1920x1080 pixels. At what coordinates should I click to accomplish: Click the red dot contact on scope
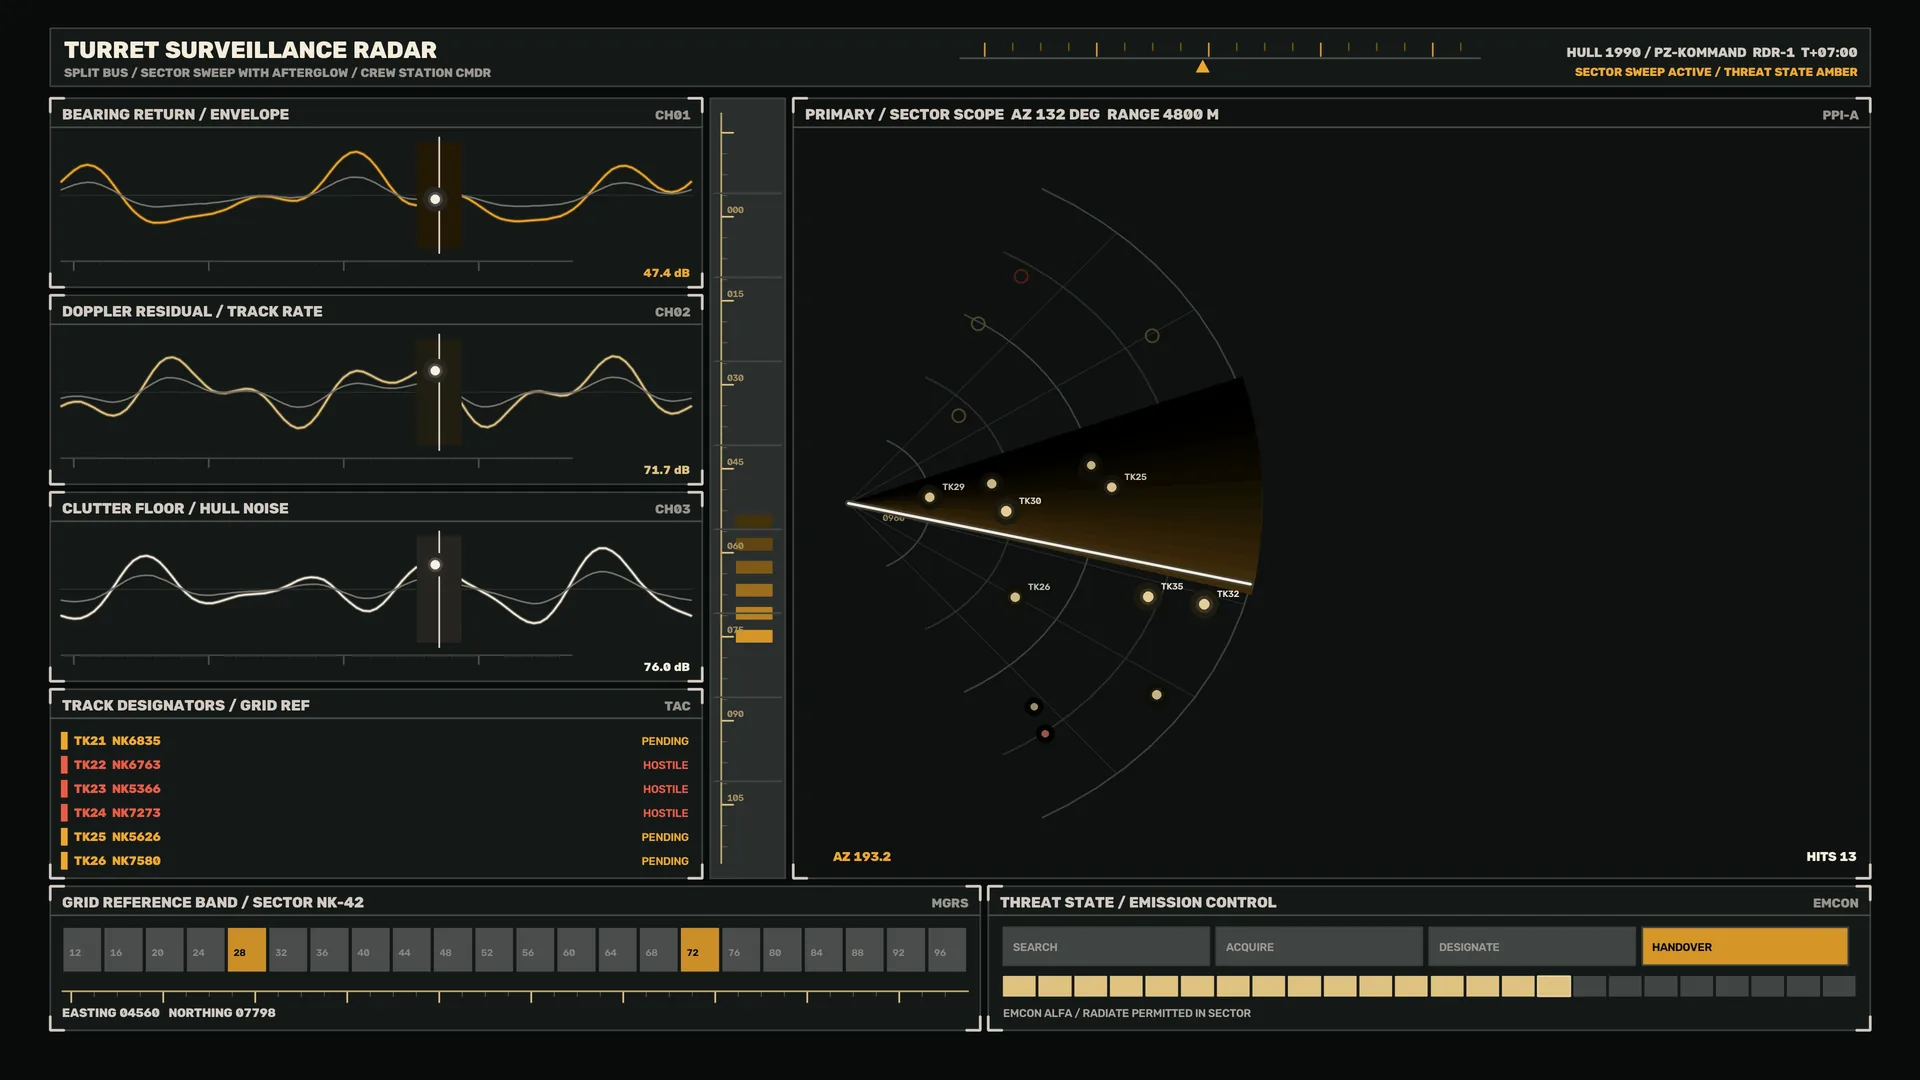tap(1045, 734)
